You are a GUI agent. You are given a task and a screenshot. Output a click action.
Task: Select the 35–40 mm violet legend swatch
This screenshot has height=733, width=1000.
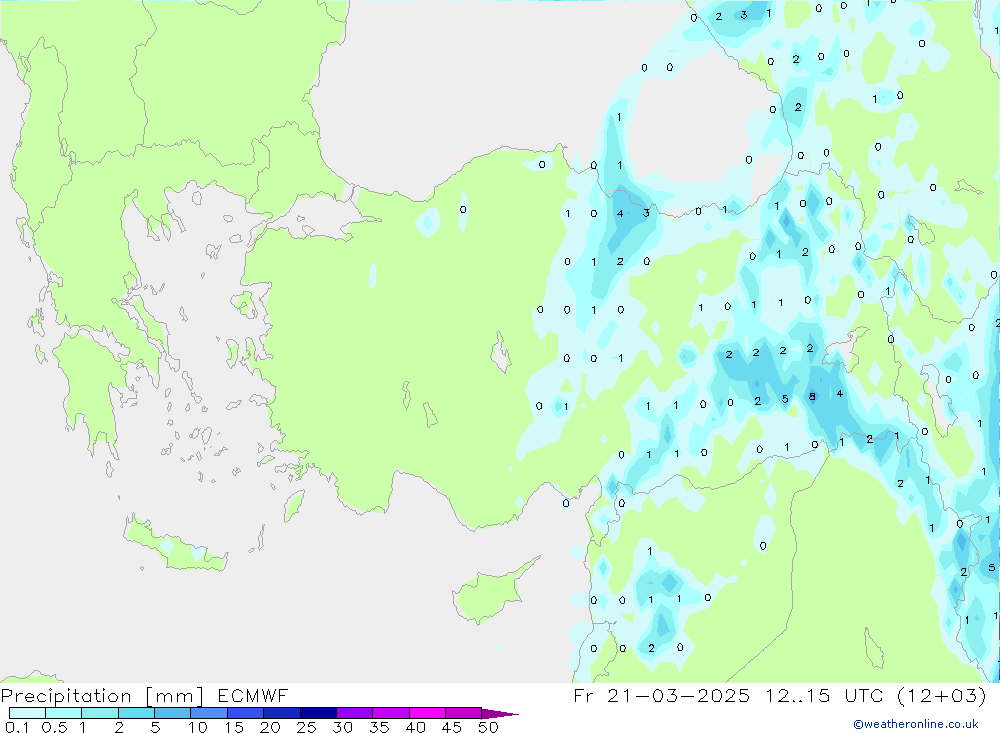pyautogui.click(x=391, y=713)
